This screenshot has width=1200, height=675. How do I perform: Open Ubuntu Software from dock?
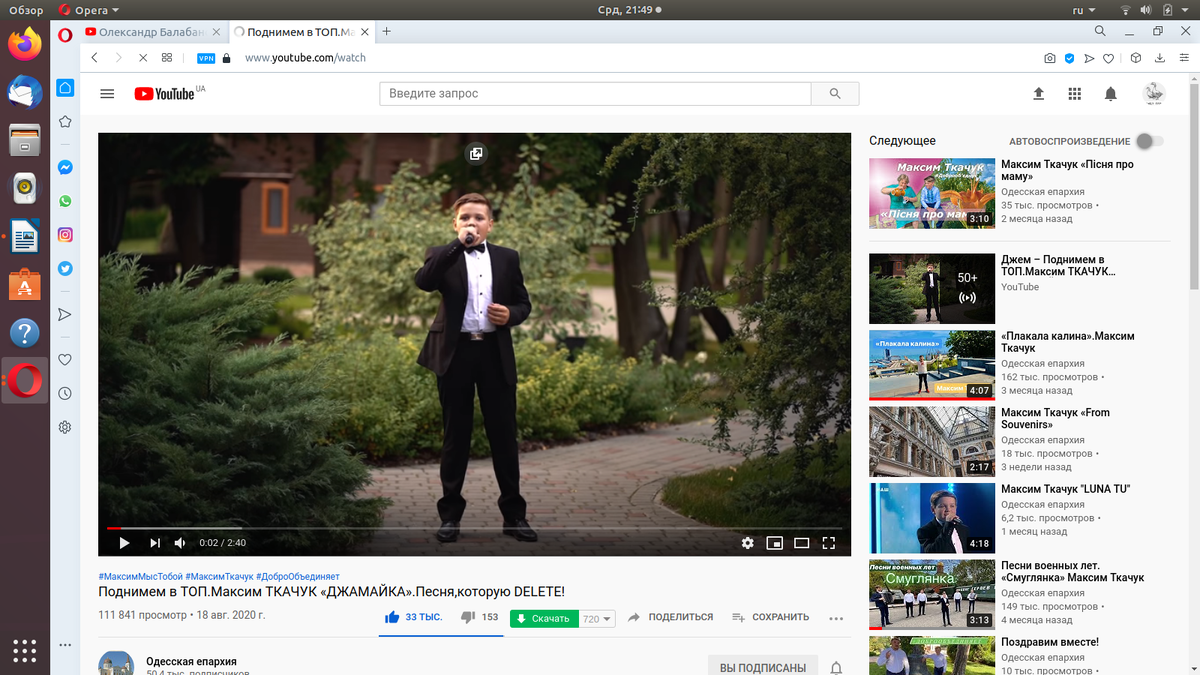[25, 285]
